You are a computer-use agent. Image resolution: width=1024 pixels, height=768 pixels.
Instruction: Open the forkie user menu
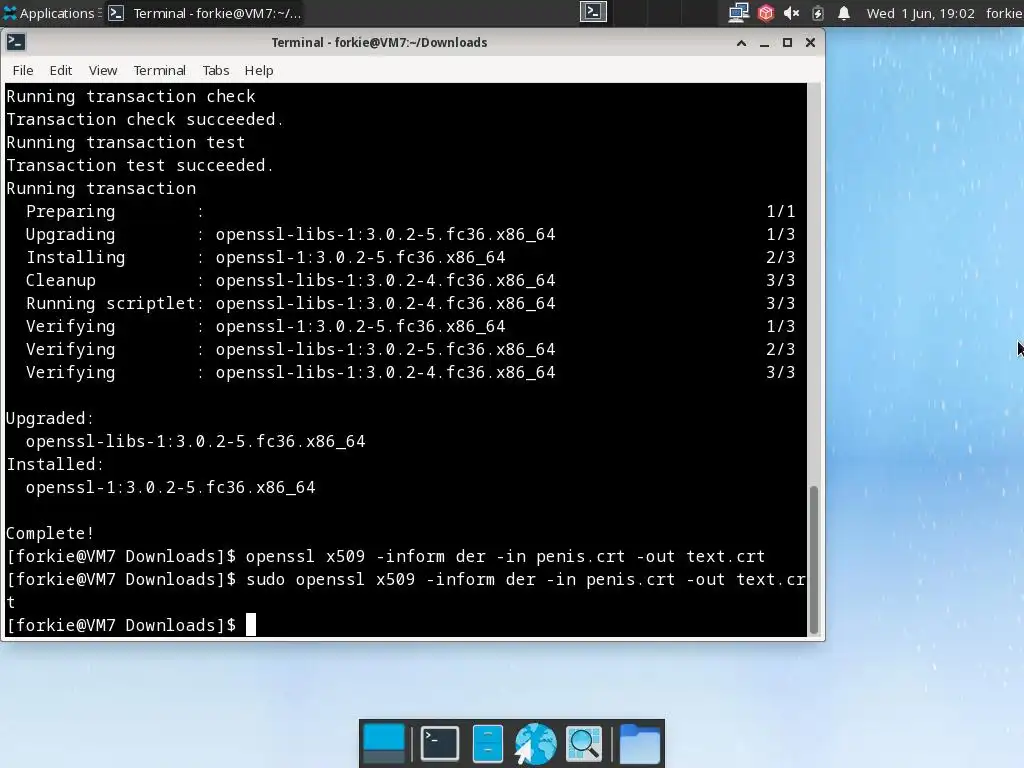[x=1004, y=13]
